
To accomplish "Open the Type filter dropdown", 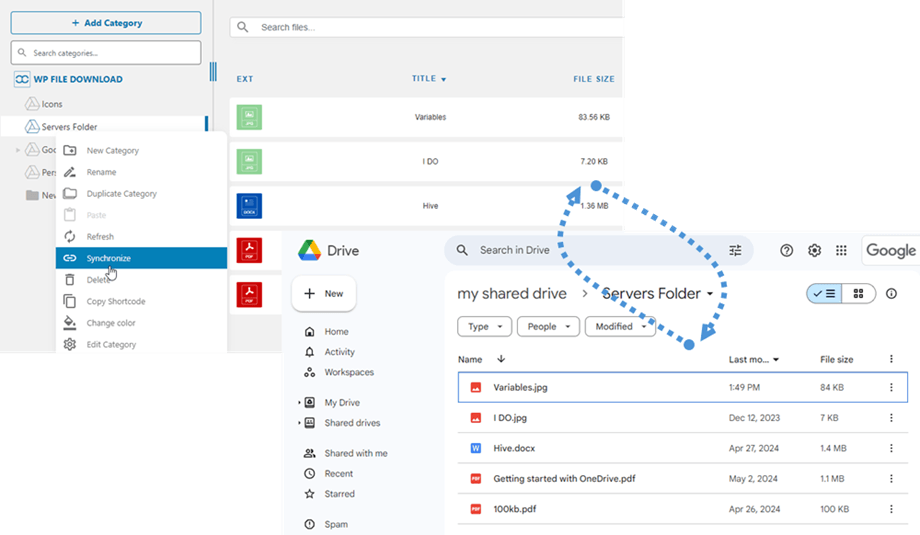I will [x=484, y=327].
